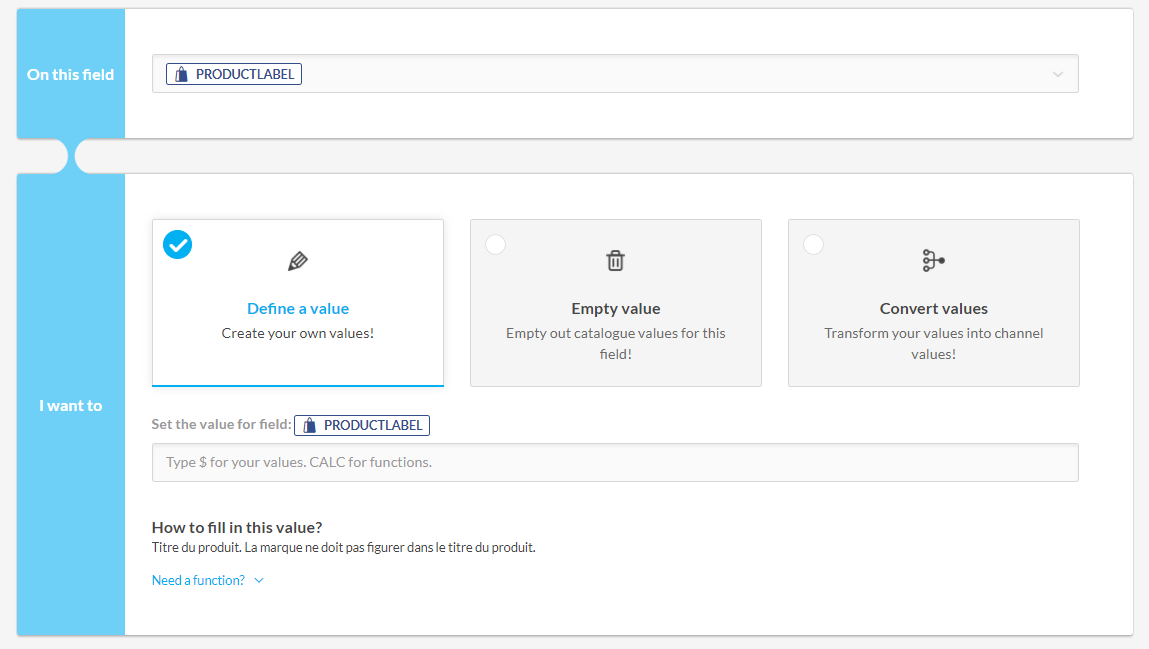Viewport: 1149px width, 649px height.
Task: Choose the 'Define a value' card title
Action: 298,309
